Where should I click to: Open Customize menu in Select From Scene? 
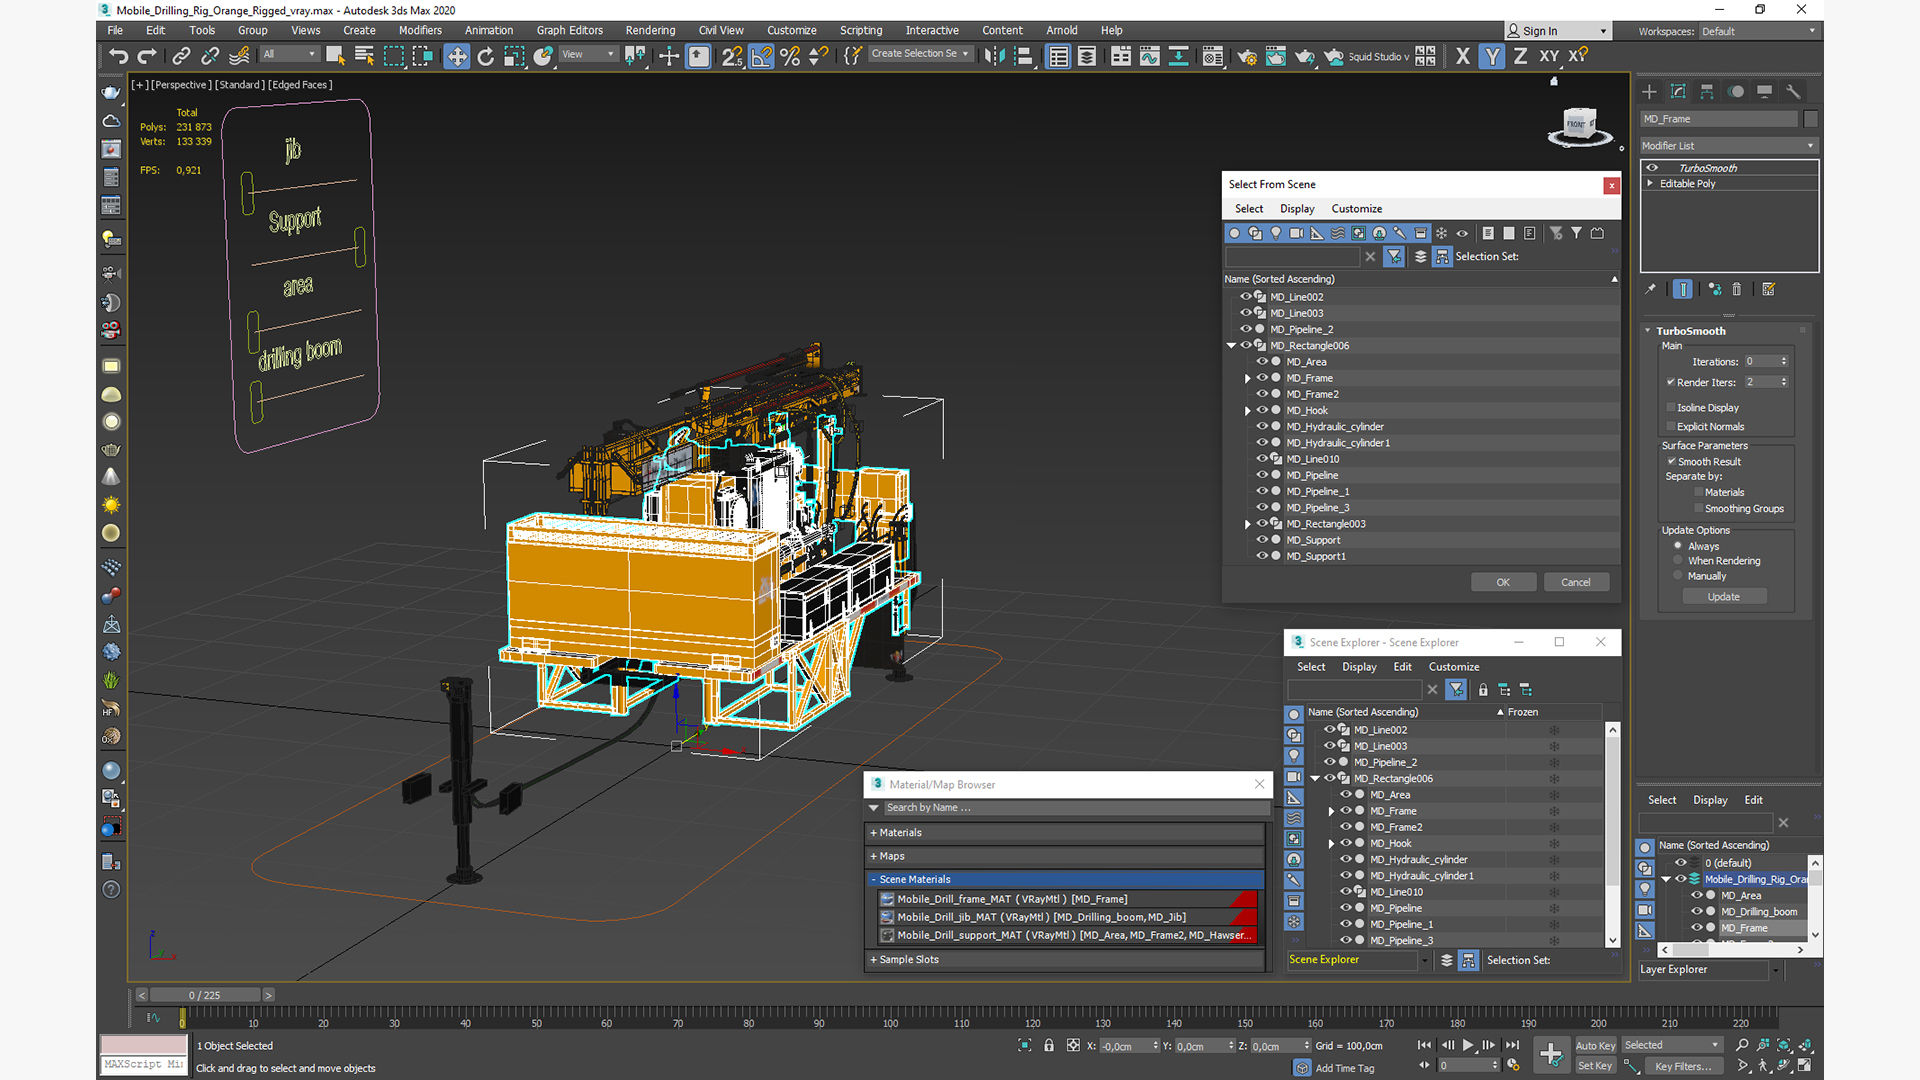click(x=1356, y=208)
